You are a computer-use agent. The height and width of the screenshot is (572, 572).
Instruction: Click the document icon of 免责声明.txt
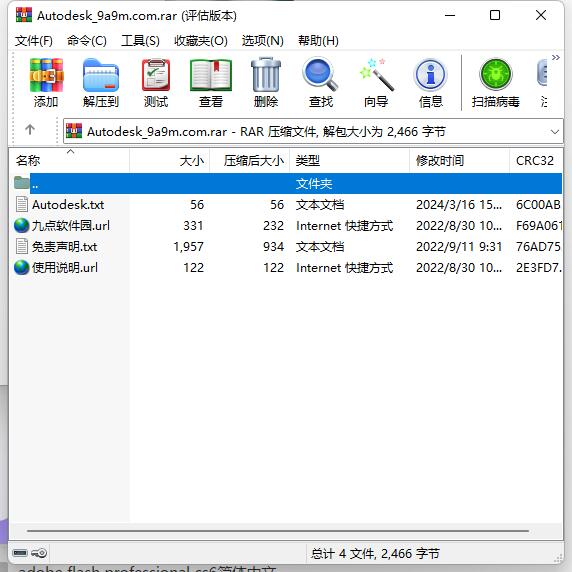22,246
